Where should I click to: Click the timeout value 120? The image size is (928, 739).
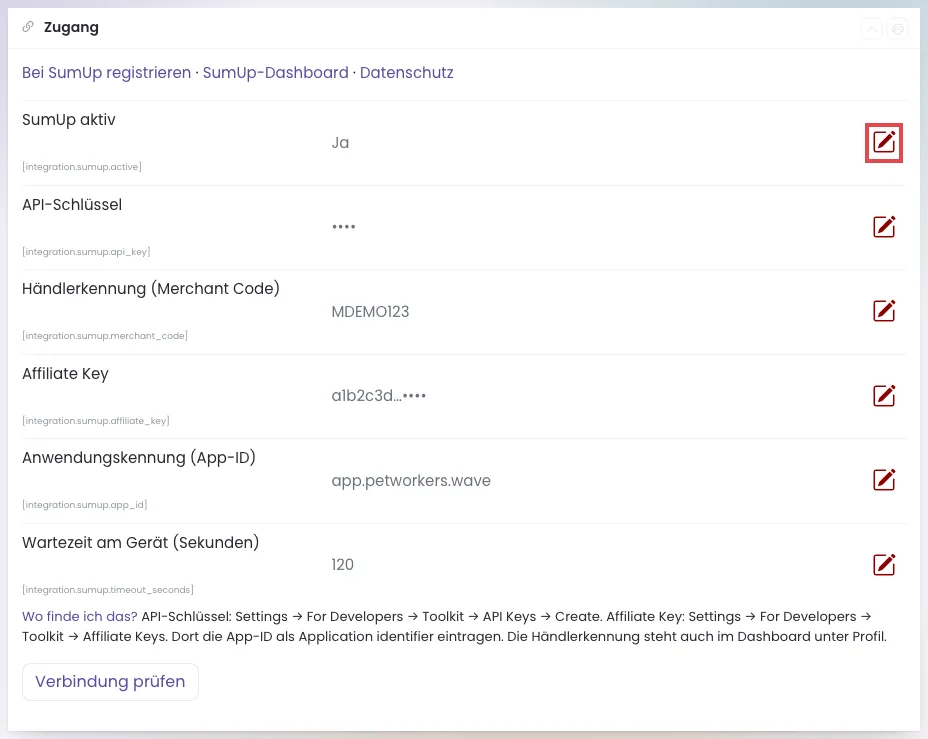coord(343,564)
